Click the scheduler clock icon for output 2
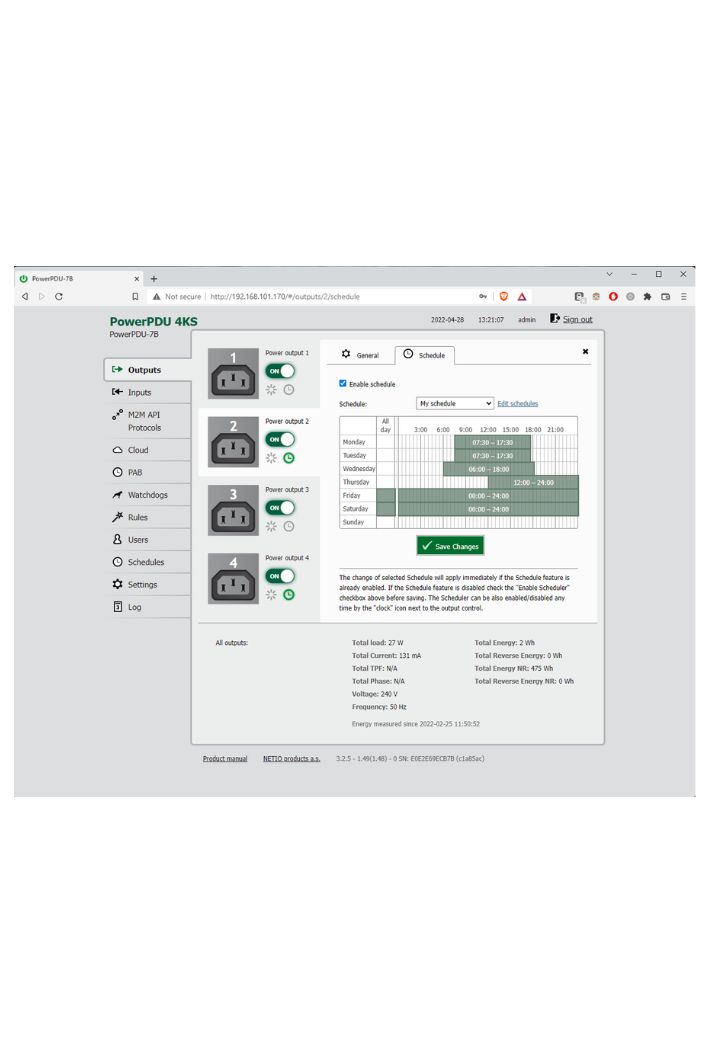Viewport: 709px width, 1063px height. (x=289, y=458)
